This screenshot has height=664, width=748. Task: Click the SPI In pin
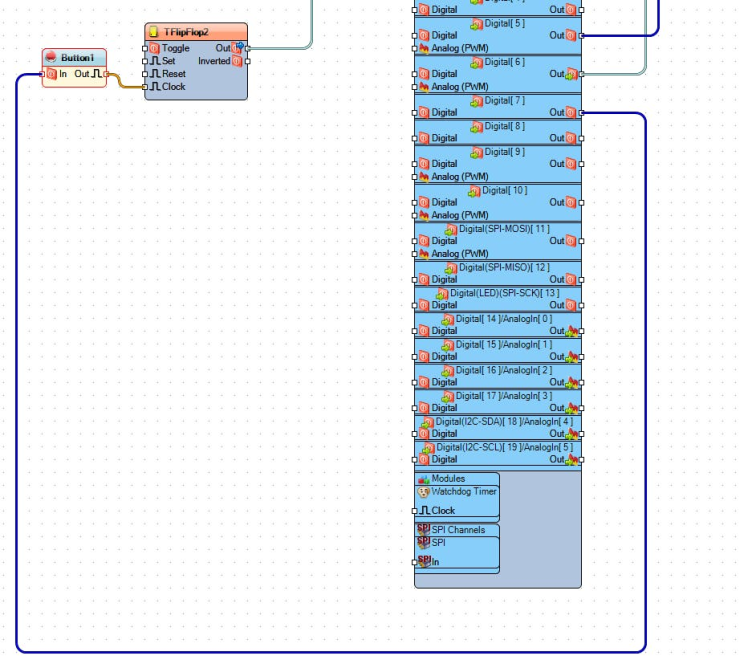[416, 562]
